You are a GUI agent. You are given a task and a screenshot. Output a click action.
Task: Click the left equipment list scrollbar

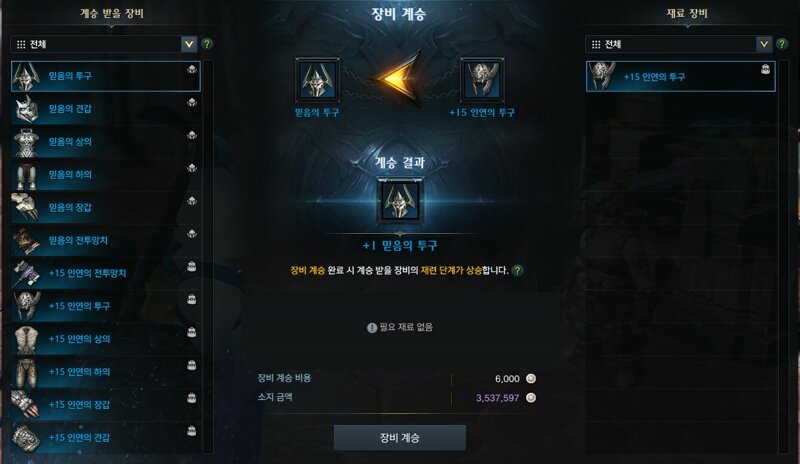[x=208, y=257]
